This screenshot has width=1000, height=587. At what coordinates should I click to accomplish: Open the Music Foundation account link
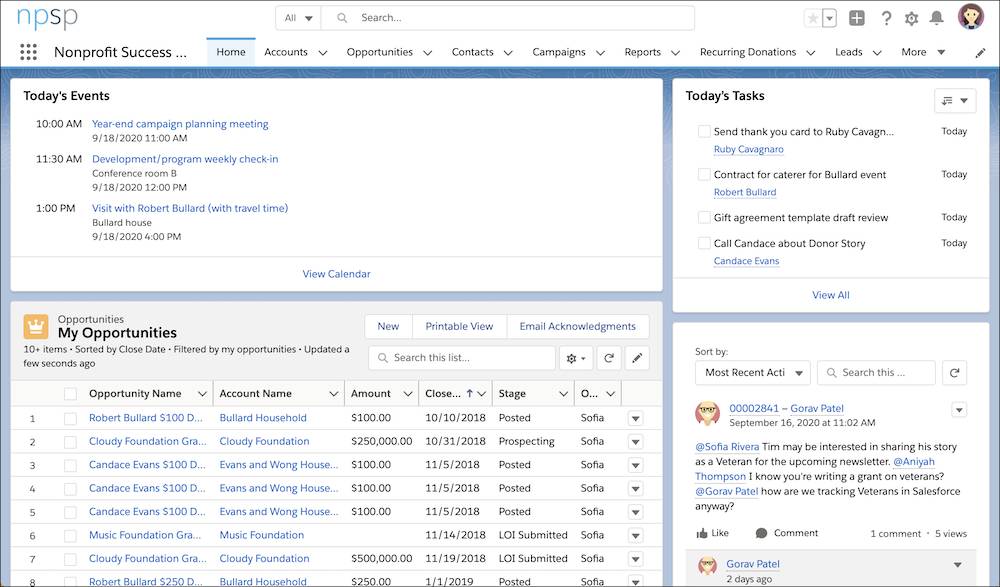click(261, 535)
